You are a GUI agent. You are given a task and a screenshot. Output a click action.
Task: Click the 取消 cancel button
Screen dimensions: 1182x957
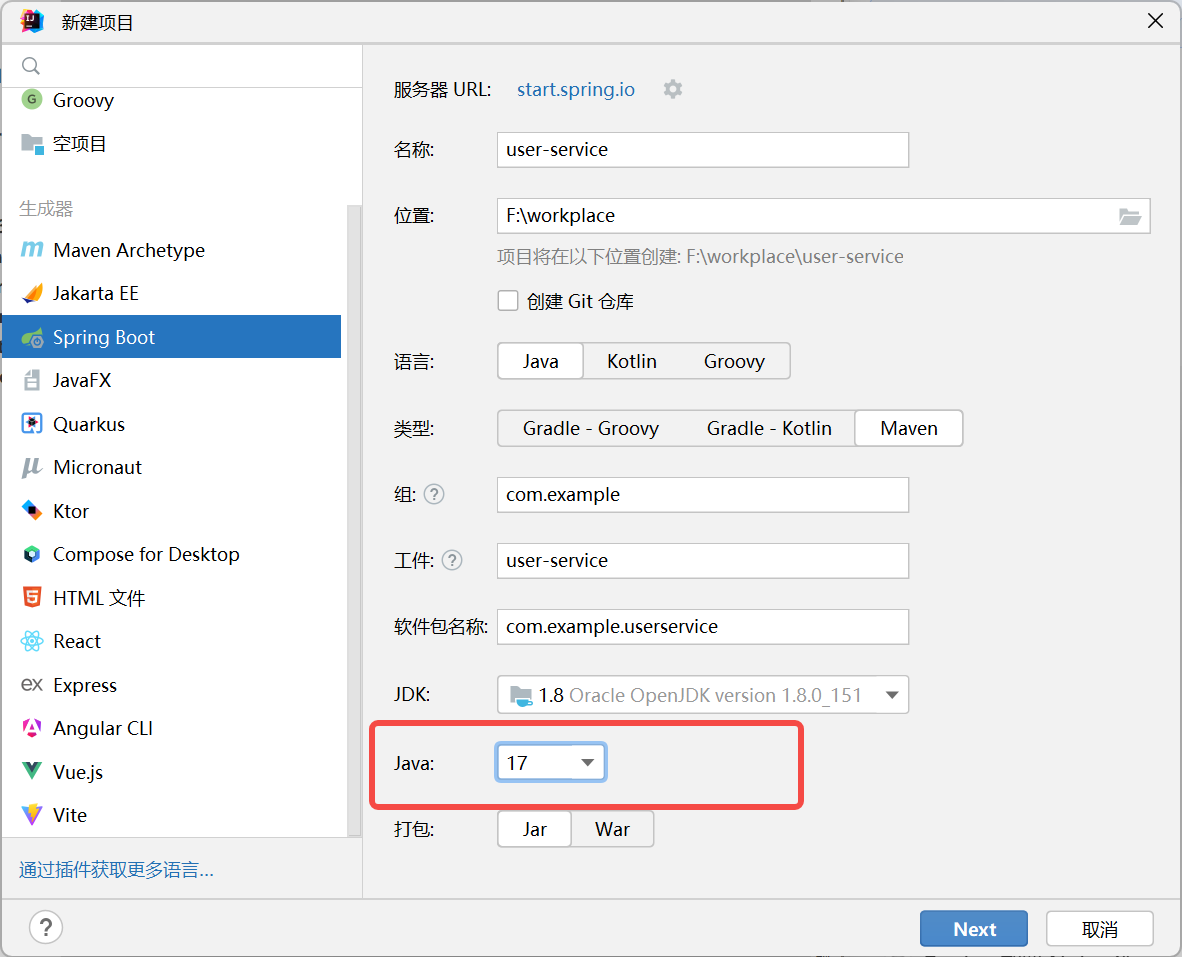pyautogui.click(x=1099, y=928)
